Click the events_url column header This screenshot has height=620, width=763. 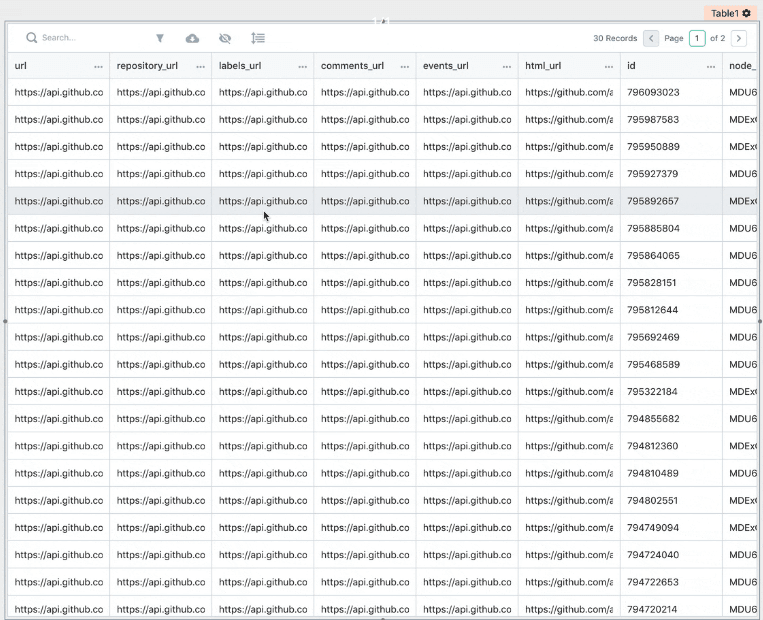(467, 66)
